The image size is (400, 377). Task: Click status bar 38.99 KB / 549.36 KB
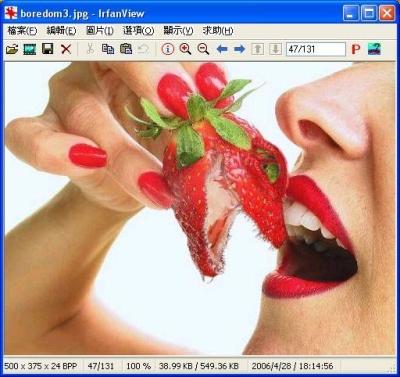(199, 366)
